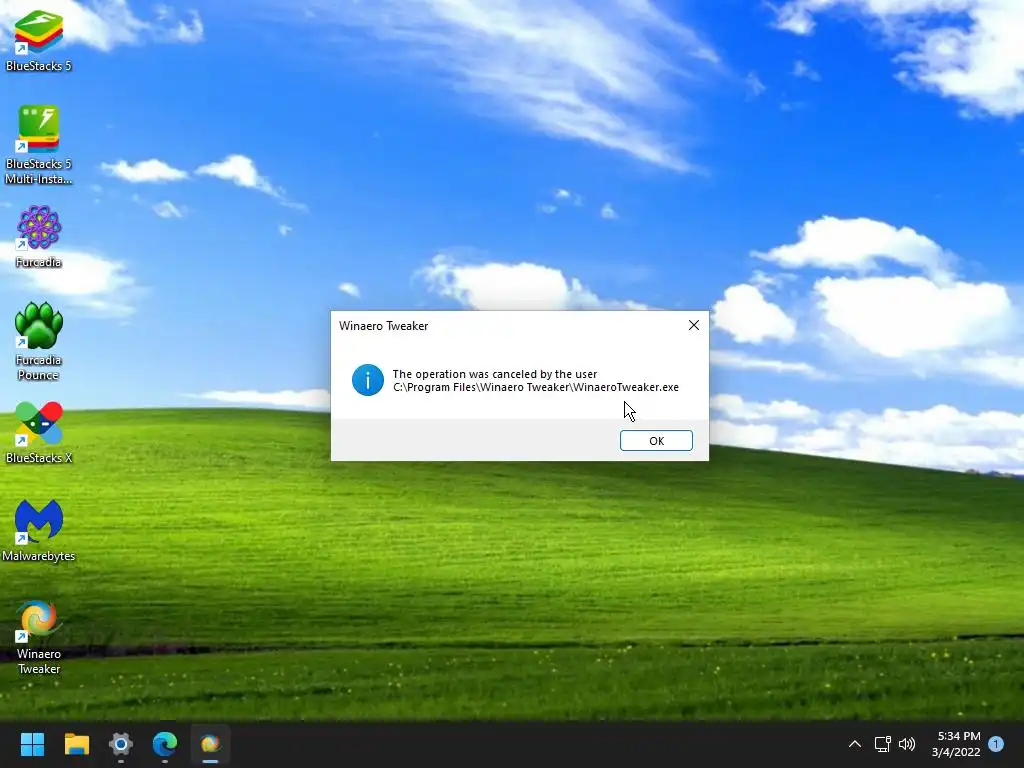Click the message "The operation was canceled by the user"
This screenshot has height=768, width=1024.
point(494,374)
